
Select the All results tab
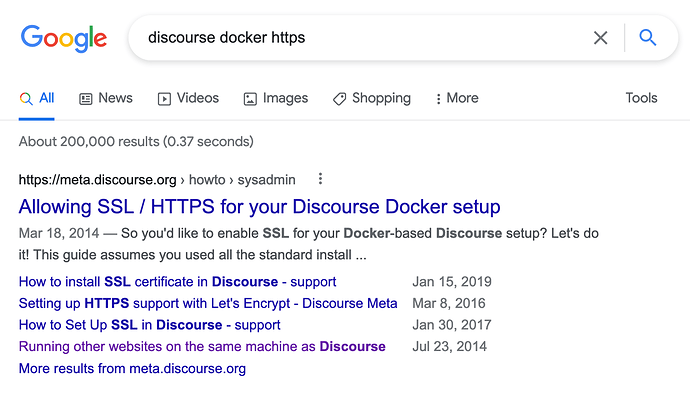pyautogui.click(x=37, y=98)
